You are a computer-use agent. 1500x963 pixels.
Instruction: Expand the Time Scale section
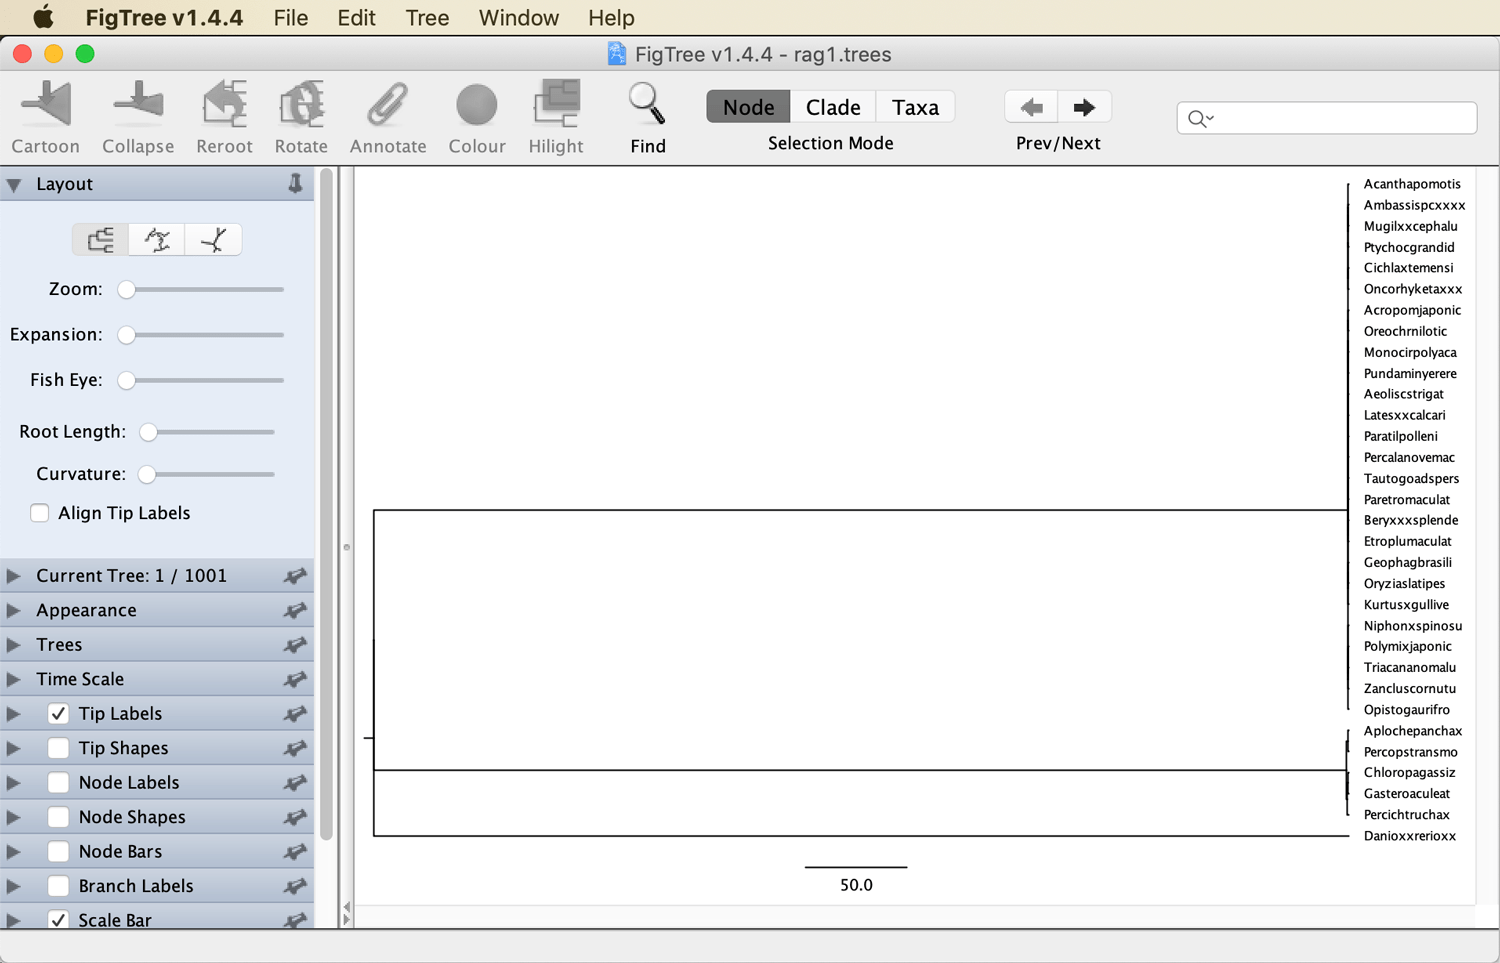pos(14,679)
